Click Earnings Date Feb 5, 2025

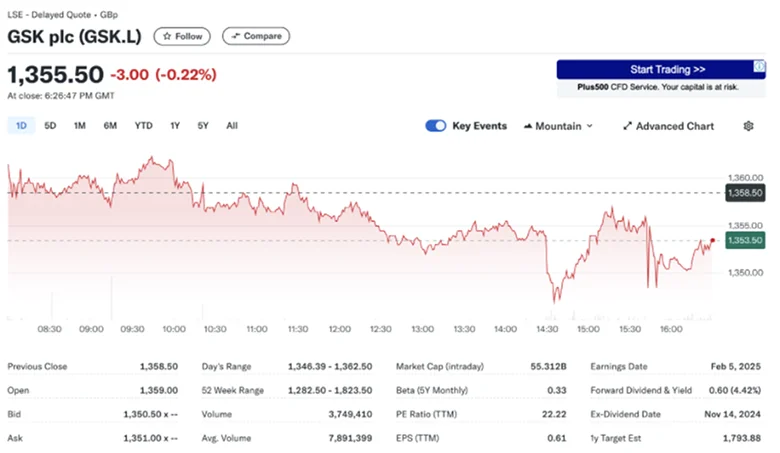735,366
